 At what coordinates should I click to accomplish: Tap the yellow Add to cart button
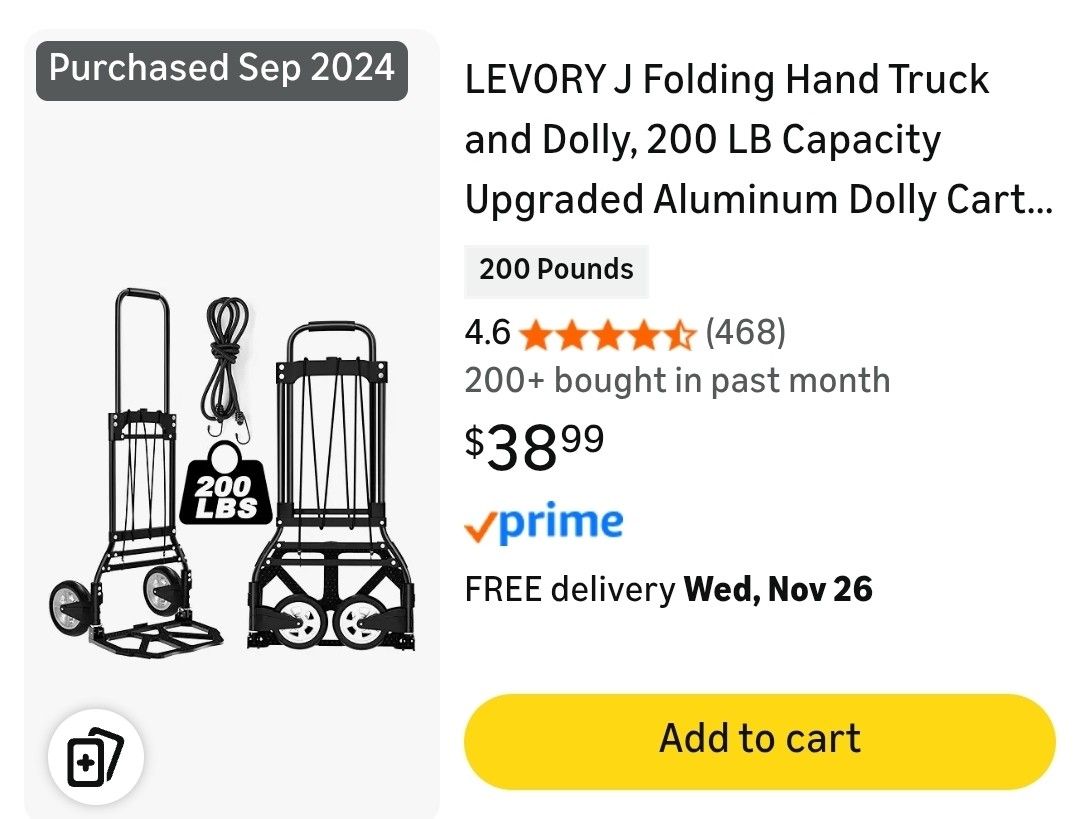click(x=759, y=740)
